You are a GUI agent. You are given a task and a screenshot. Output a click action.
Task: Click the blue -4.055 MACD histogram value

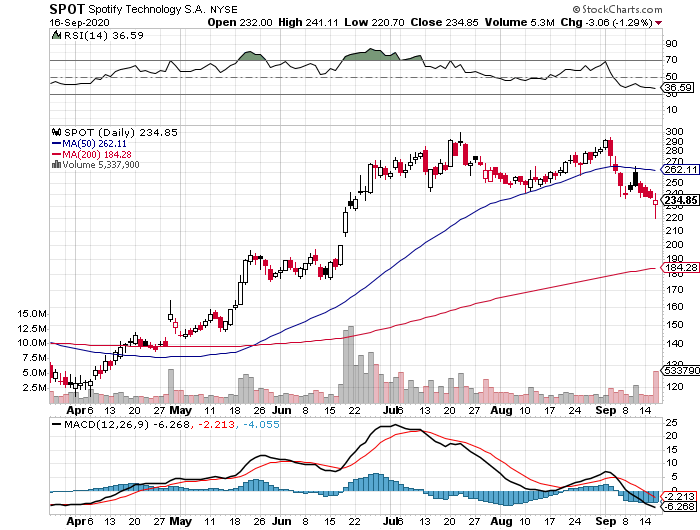click(x=261, y=424)
